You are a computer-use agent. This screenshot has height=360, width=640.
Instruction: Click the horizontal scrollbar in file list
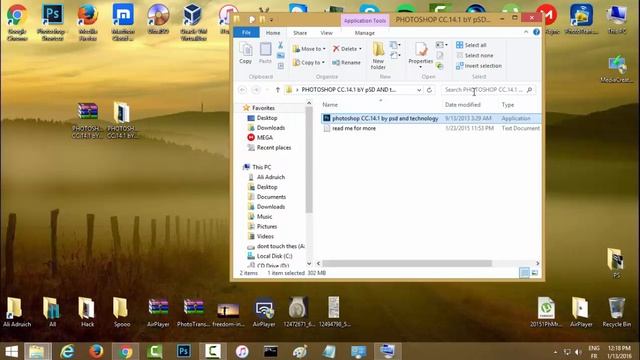coord(407,263)
